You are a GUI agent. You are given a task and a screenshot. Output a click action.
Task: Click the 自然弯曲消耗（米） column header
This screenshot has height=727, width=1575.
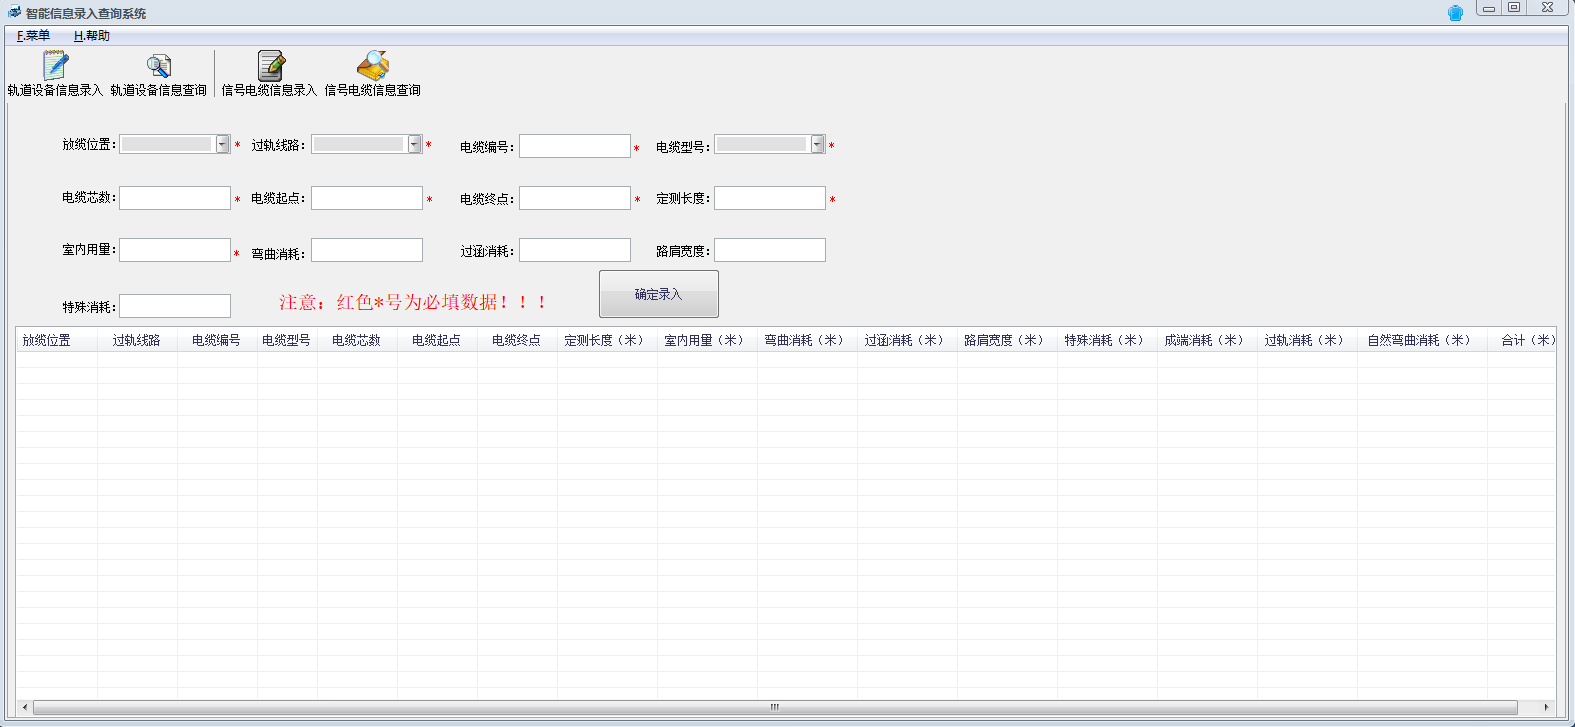1422,340
